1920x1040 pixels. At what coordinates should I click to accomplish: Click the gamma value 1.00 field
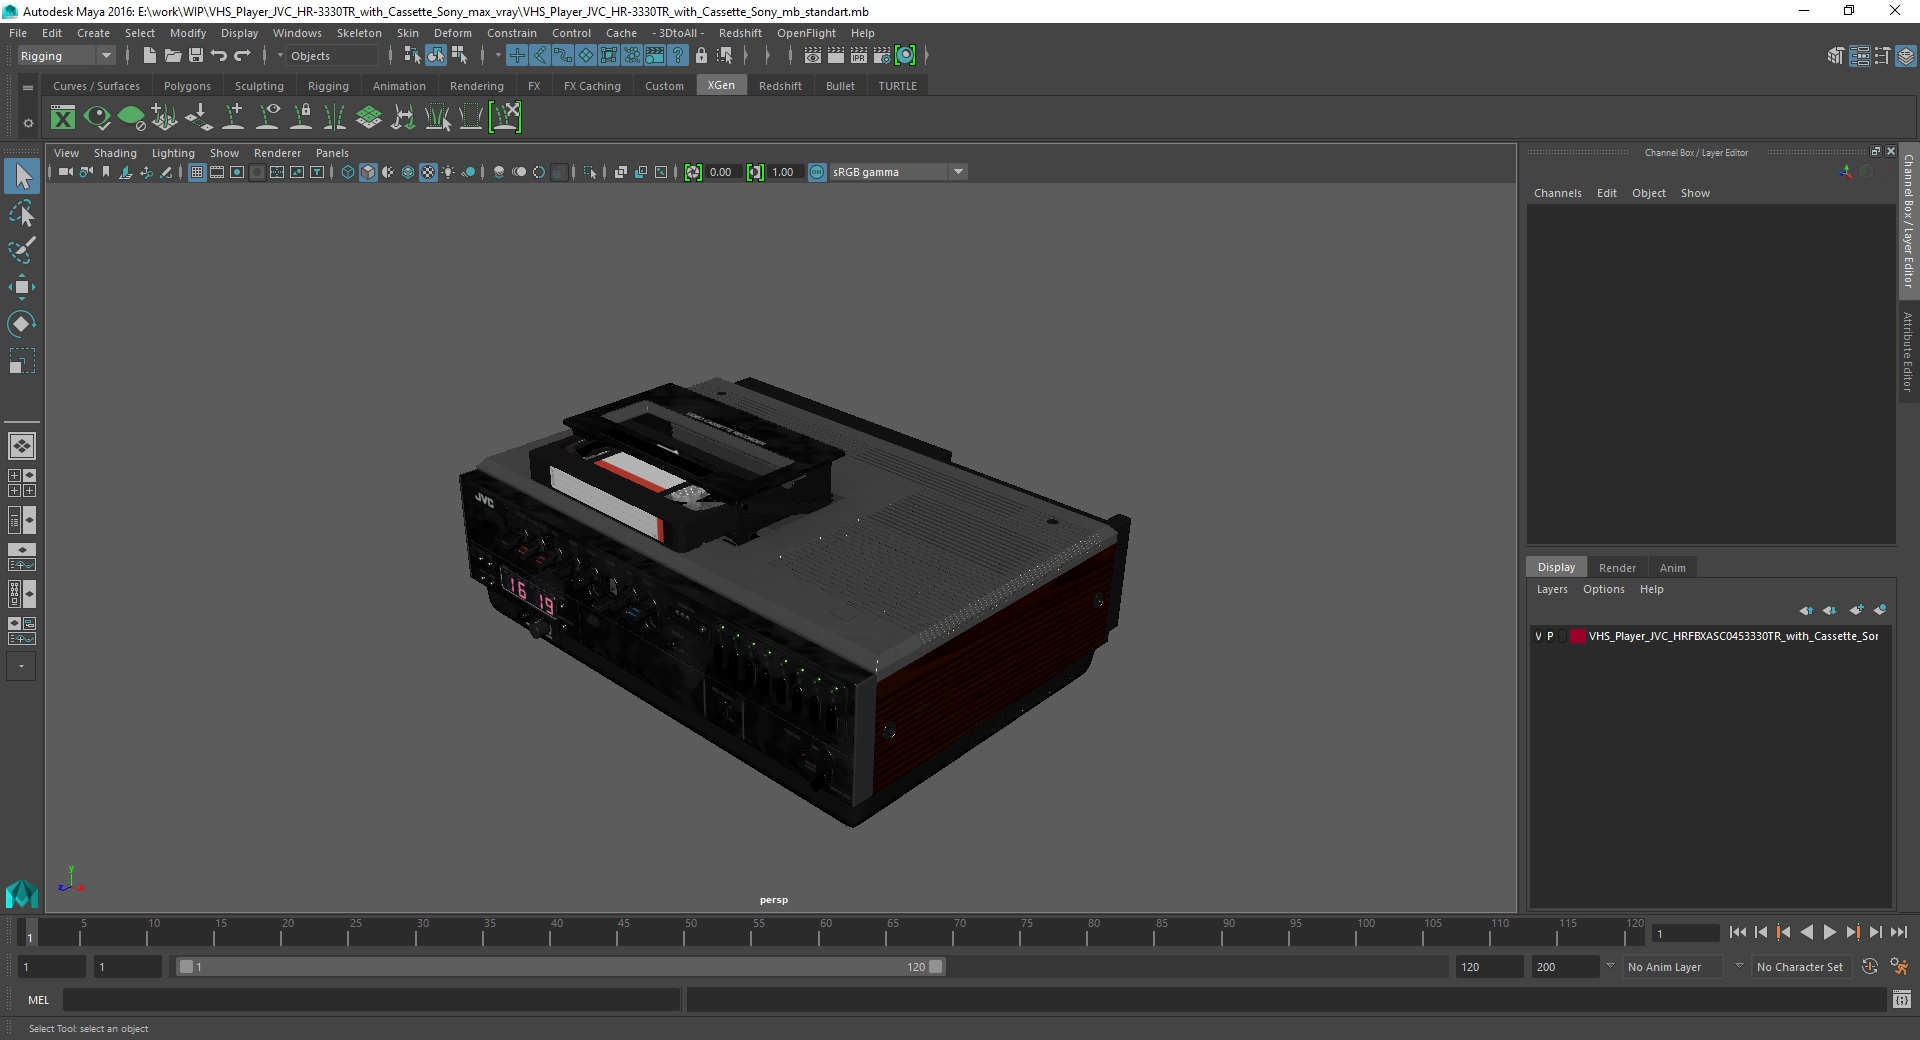point(784,172)
